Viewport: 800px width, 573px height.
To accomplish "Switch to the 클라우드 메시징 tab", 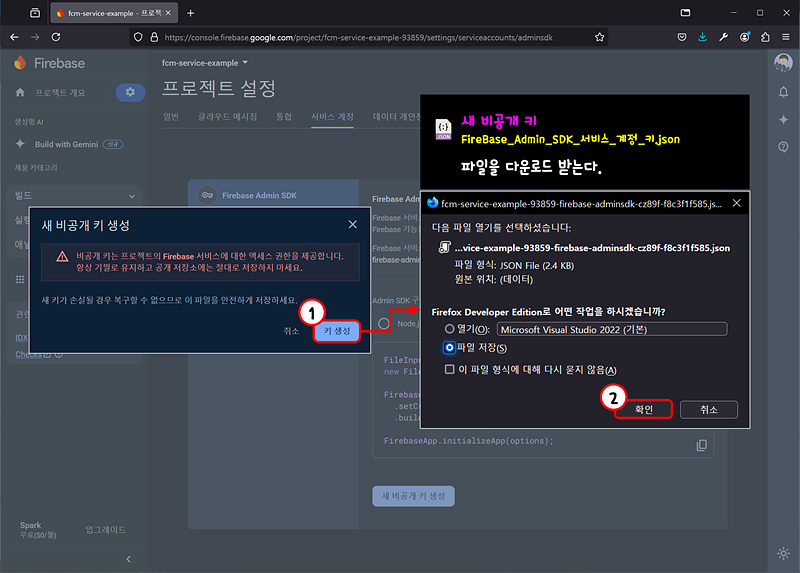I will (228, 117).
